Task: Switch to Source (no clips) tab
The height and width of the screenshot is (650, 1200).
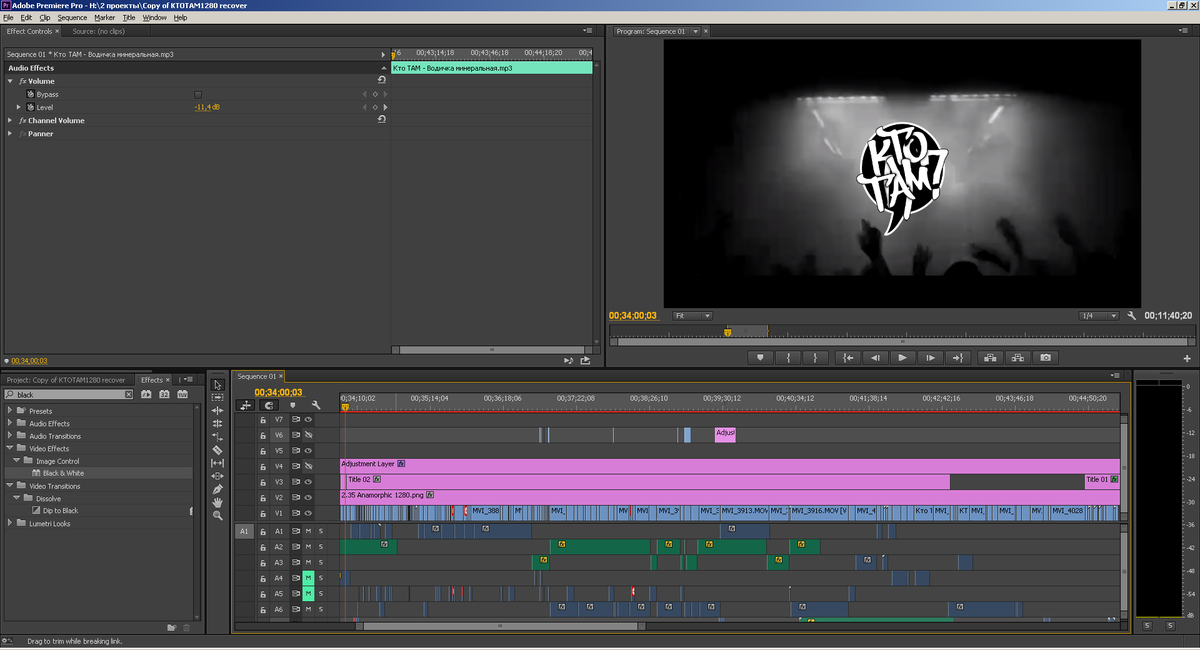Action: click(x=98, y=31)
